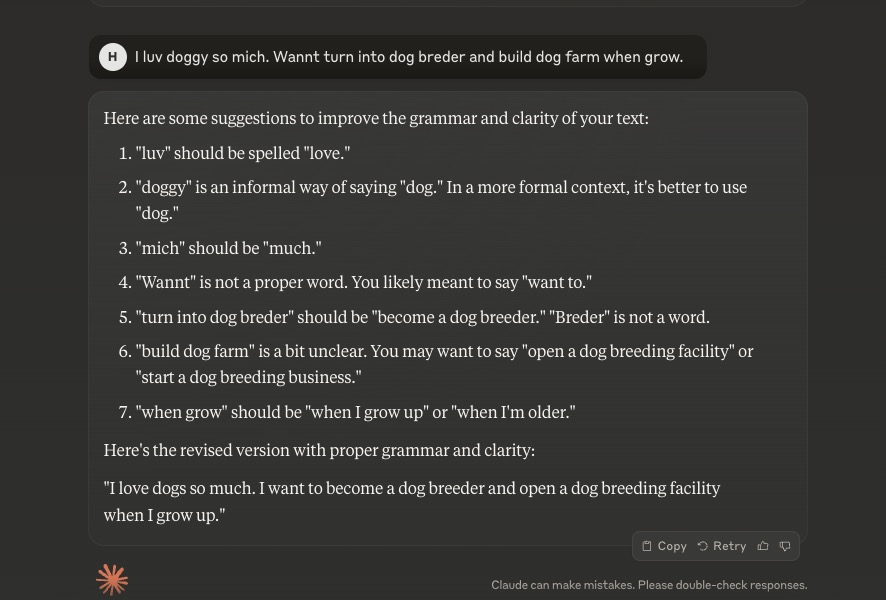886x600 pixels.
Task: Click the 'Claude can make mistakes' disclaimer
Action: pyautogui.click(x=649, y=585)
